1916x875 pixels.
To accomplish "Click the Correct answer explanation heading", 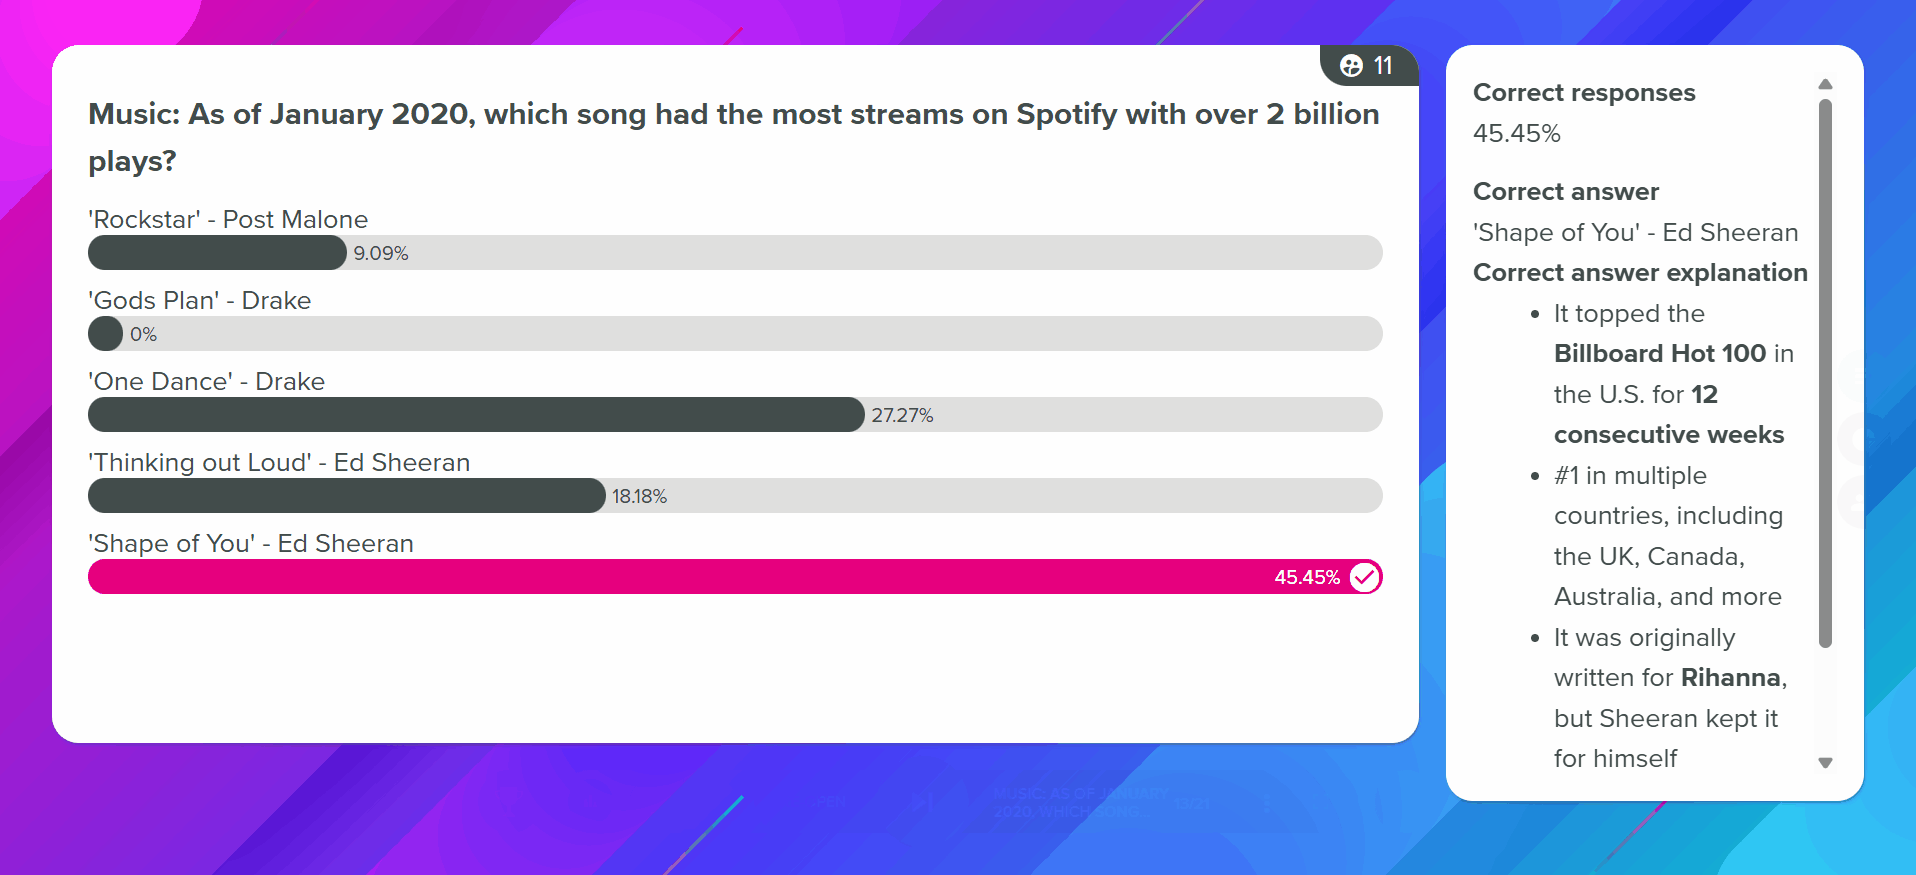I will [1640, 273].
